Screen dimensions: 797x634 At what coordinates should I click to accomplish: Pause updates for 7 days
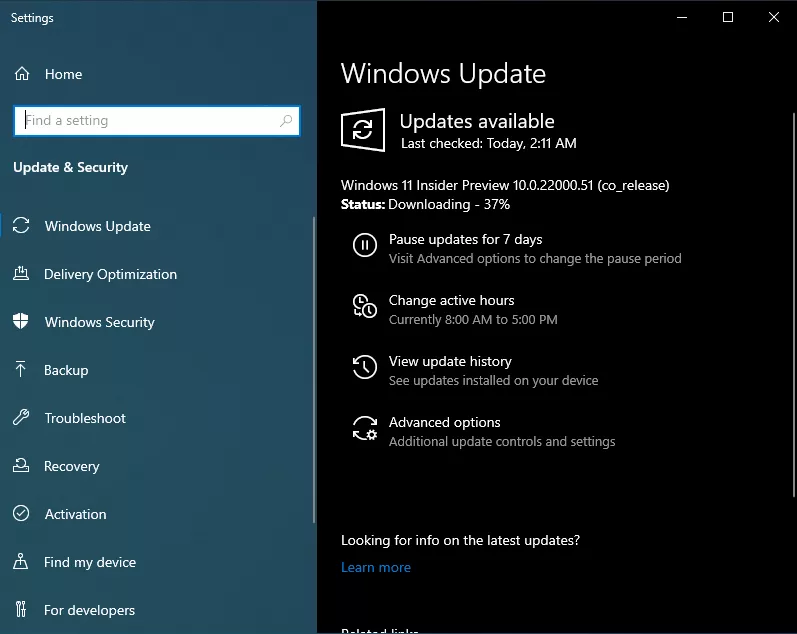[x=466, y=239]
